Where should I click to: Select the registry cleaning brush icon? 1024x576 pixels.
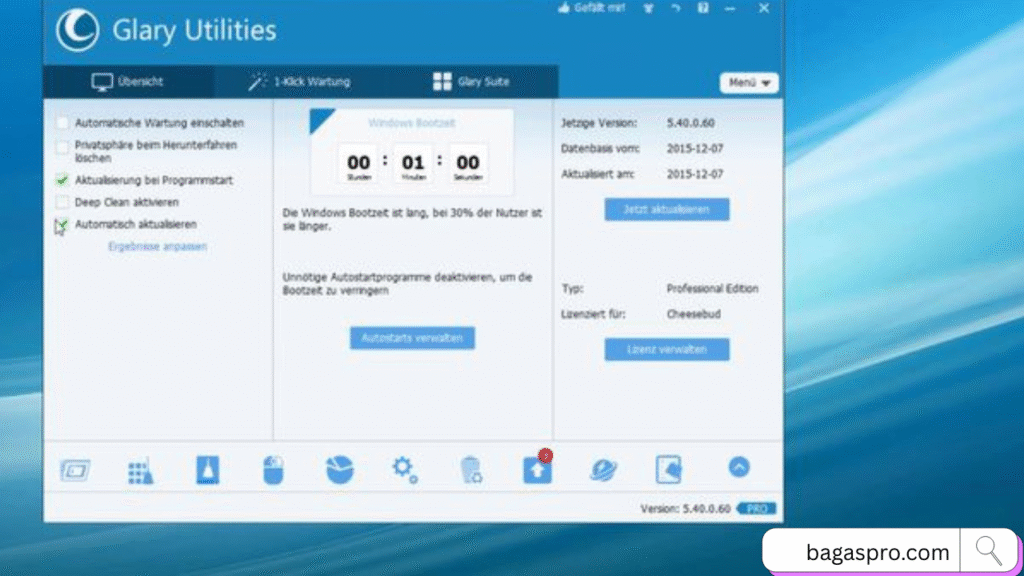coord(140,468)
